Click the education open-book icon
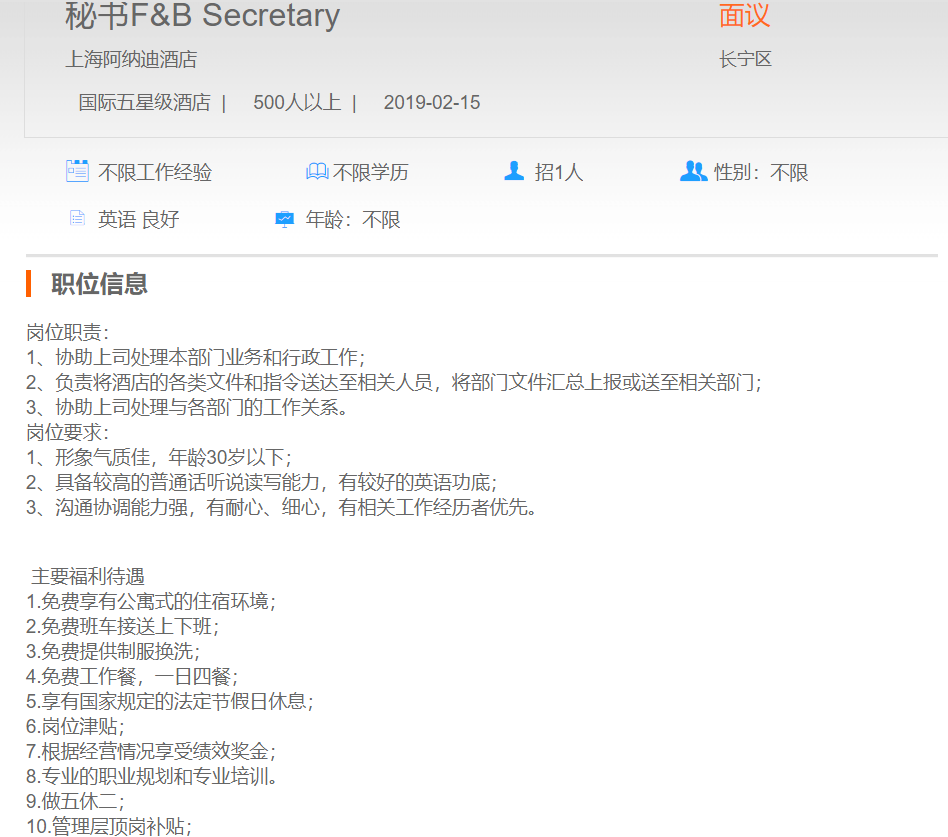This screenshot has width=948, height=837. pyautogui.click(x=317, y=172)
